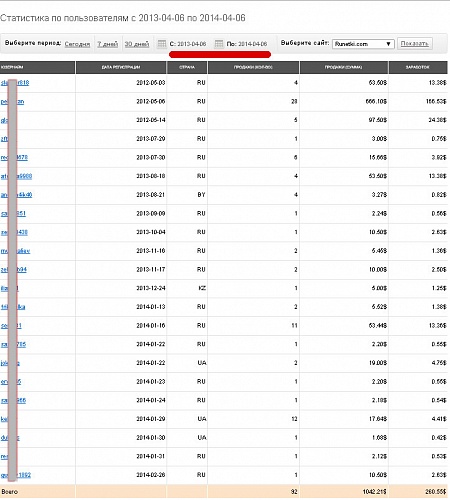The image size is (450, 500).
Task: Open user link in the 2012-05-03 row
Action: [x=15, y=83]
